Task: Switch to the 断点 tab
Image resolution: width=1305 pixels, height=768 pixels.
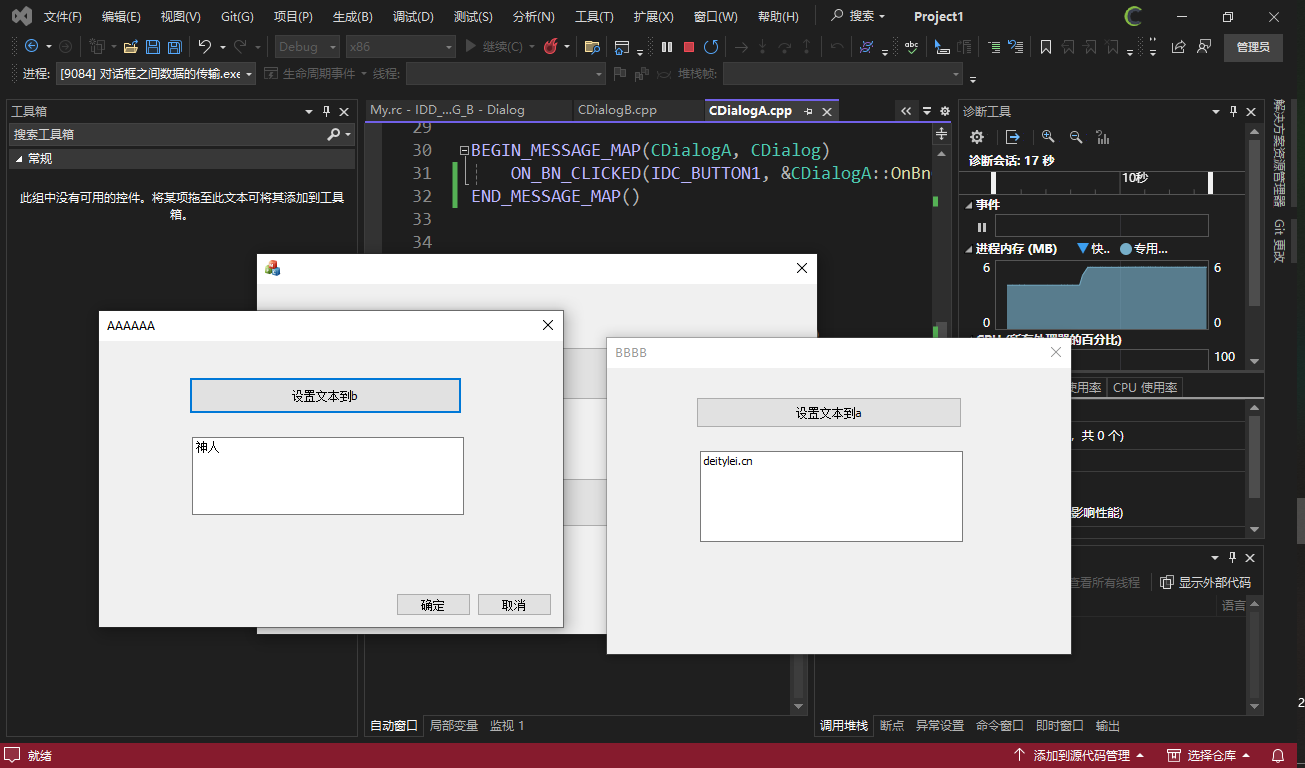Action: (892, 726)
